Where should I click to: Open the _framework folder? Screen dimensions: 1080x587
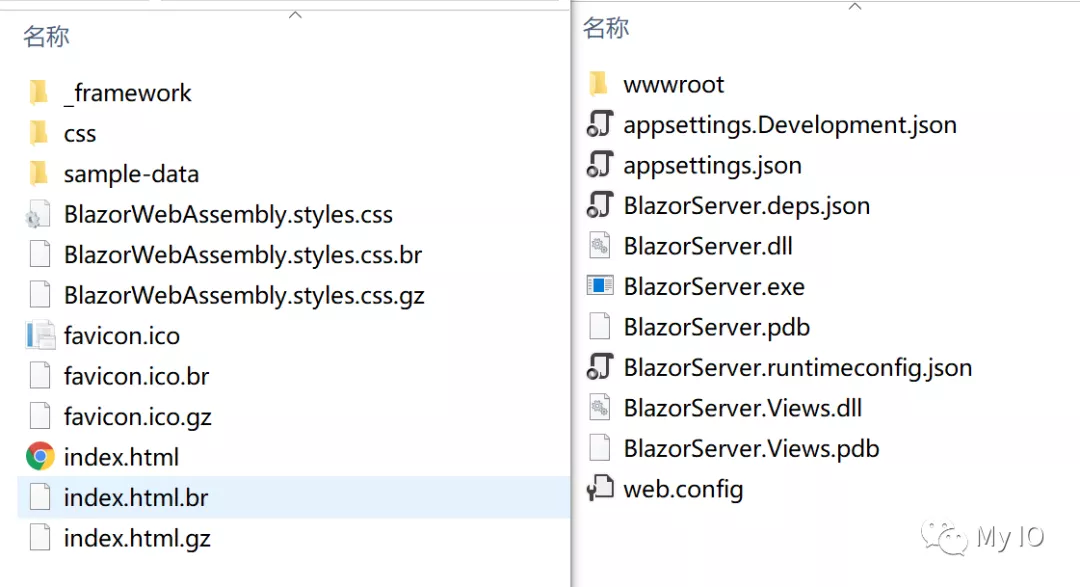click(127, 92)
